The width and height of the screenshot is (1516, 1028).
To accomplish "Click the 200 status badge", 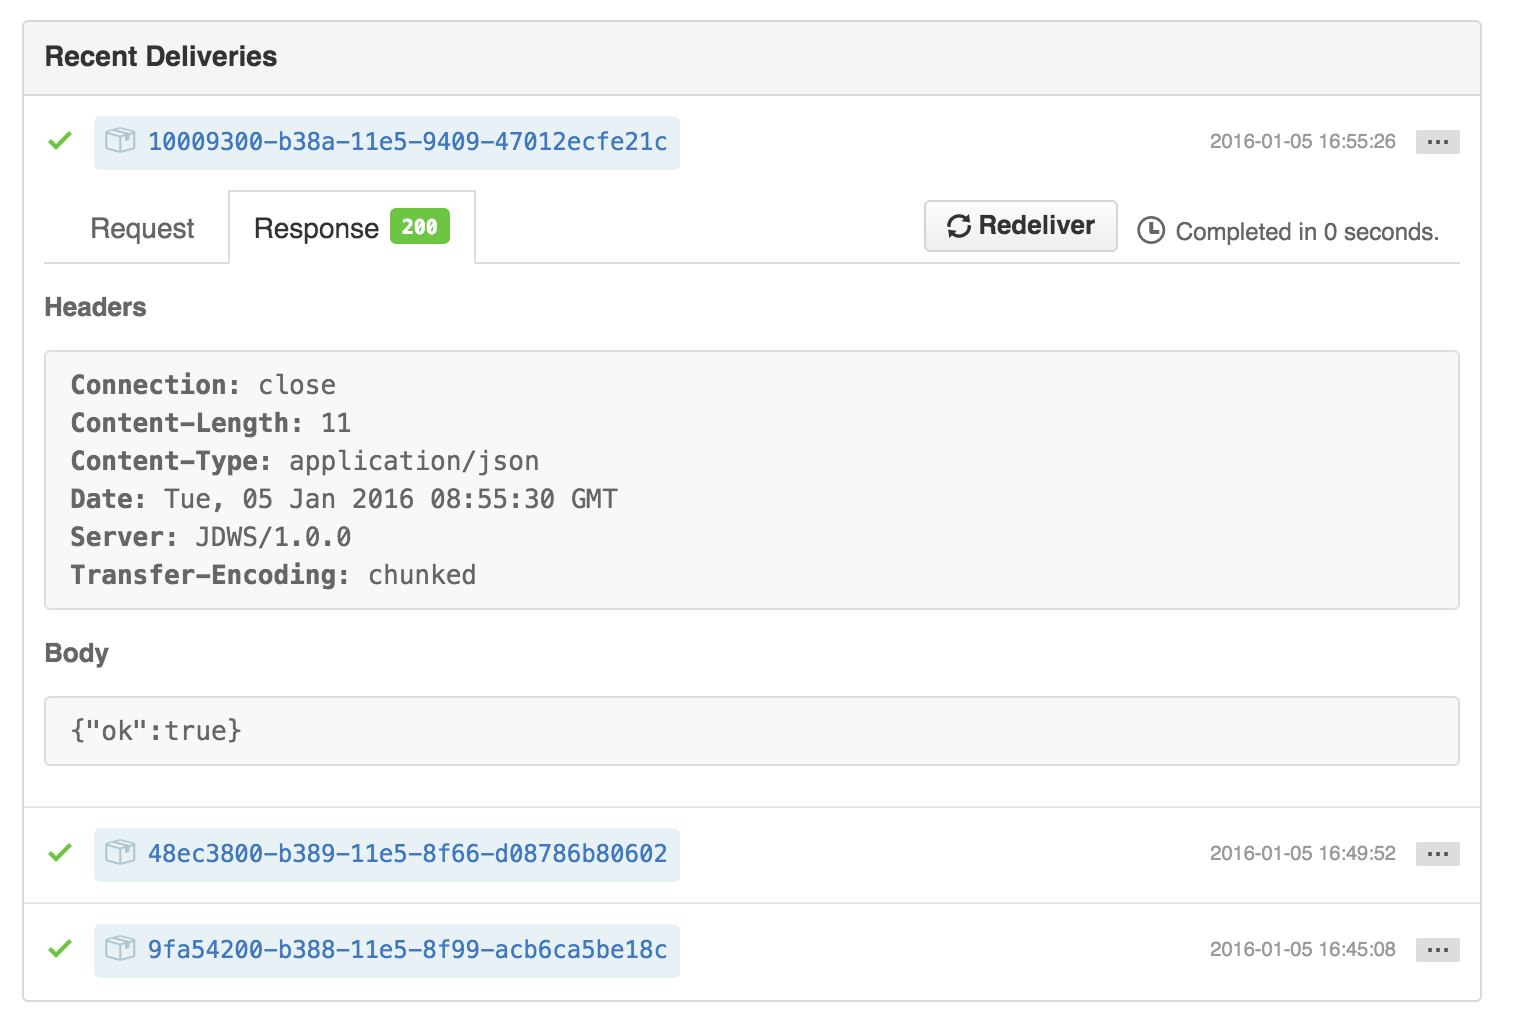I will [419, 227].
